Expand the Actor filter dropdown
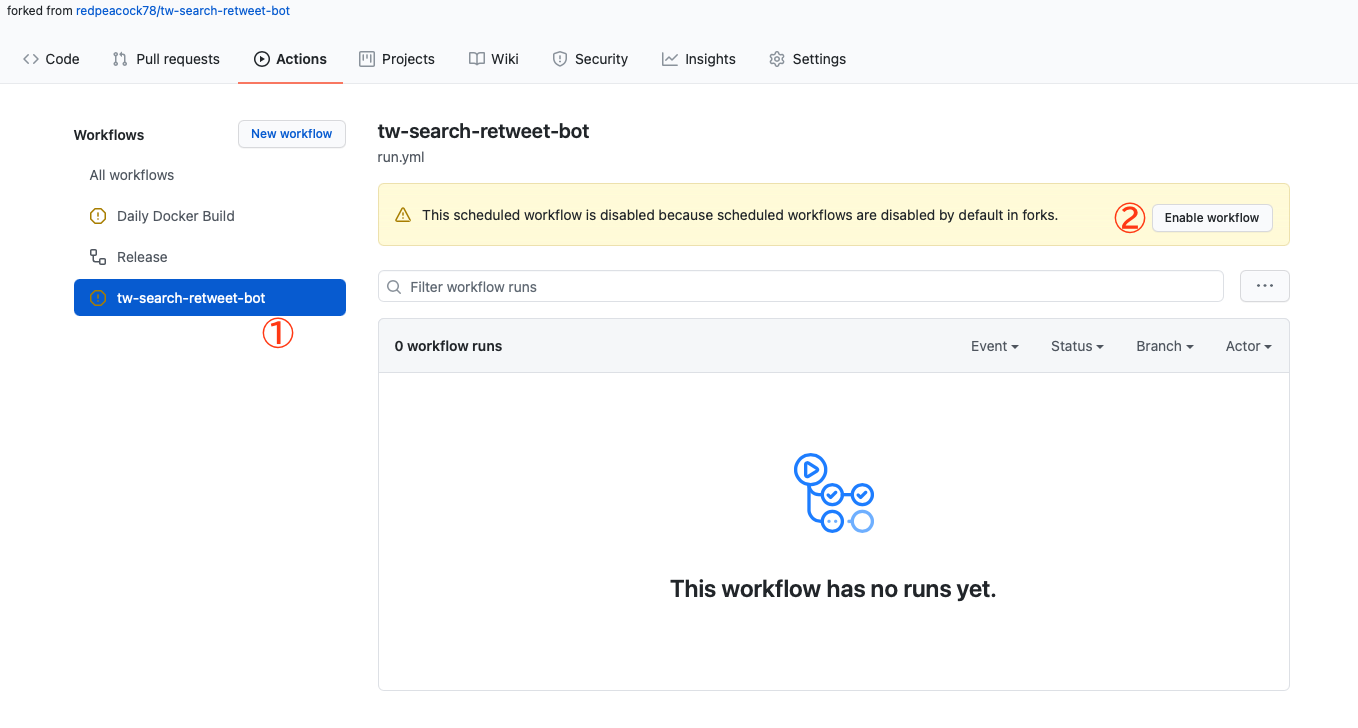This screenshot has height=728, width=1358. (x=1249, y=346)
